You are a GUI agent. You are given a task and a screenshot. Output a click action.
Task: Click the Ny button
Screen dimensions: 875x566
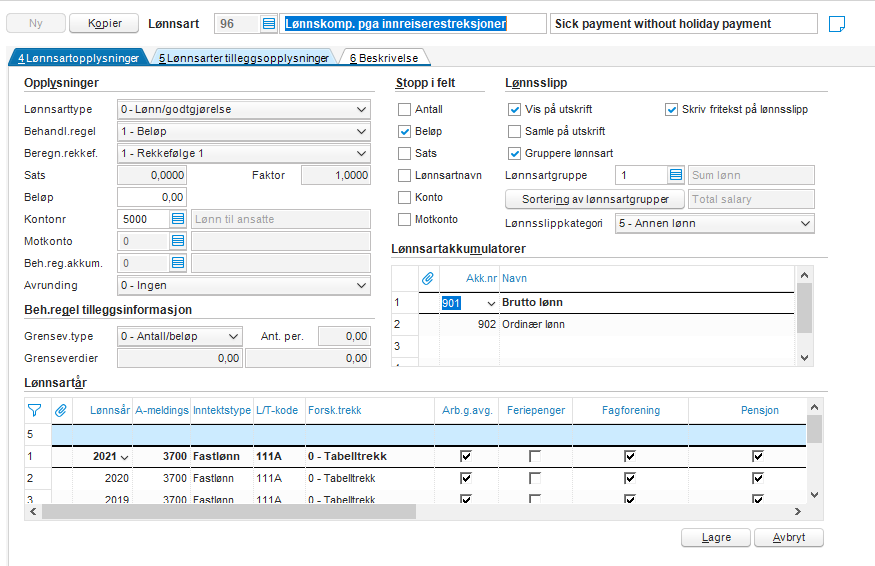pyautogui.click(x=36, y=23)
